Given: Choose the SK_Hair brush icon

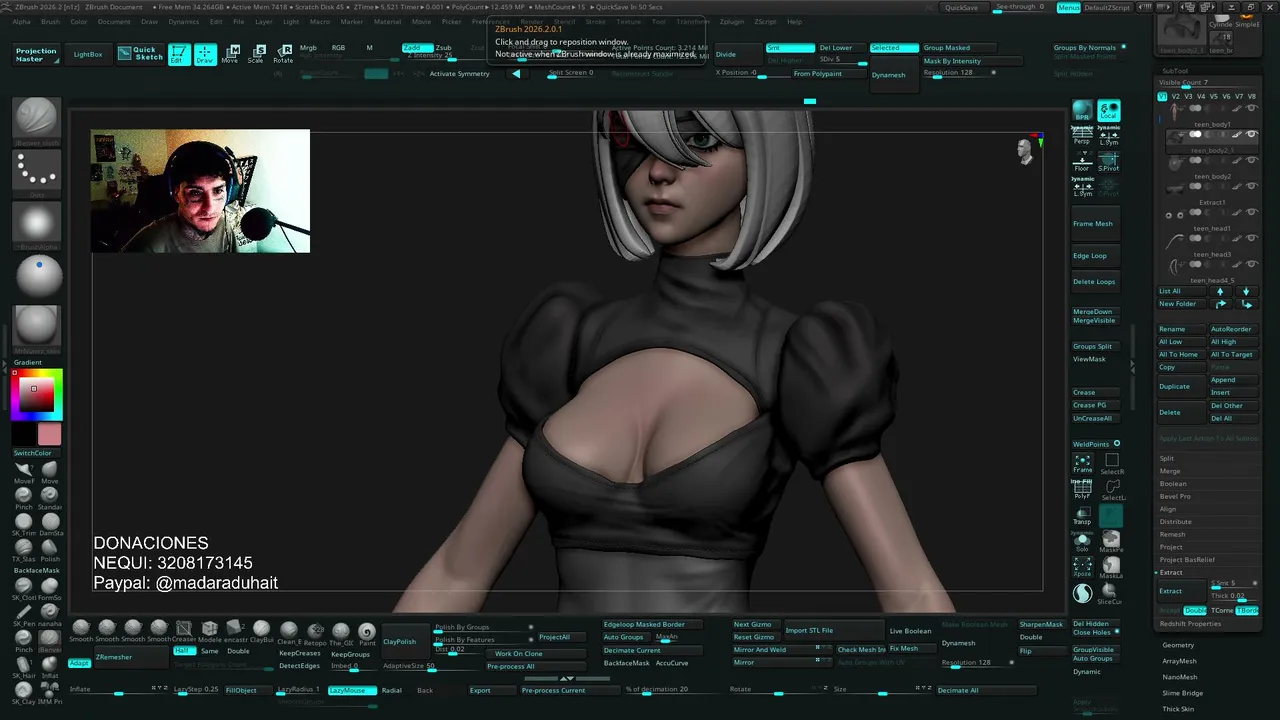Looking at the screenshot, I should click(23, 667).
